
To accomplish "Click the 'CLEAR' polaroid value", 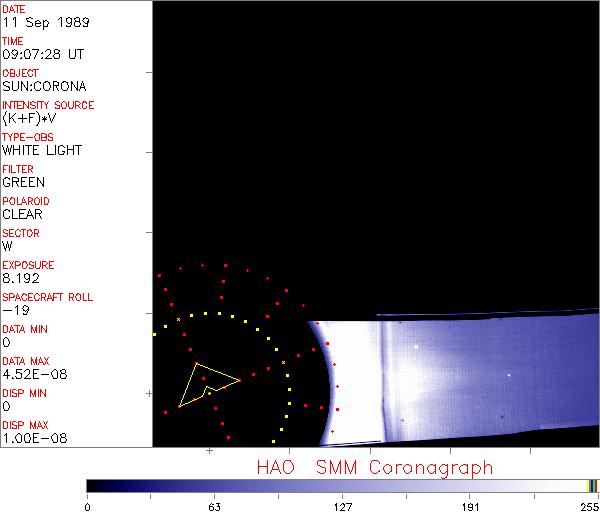I will tap(22, 214).
